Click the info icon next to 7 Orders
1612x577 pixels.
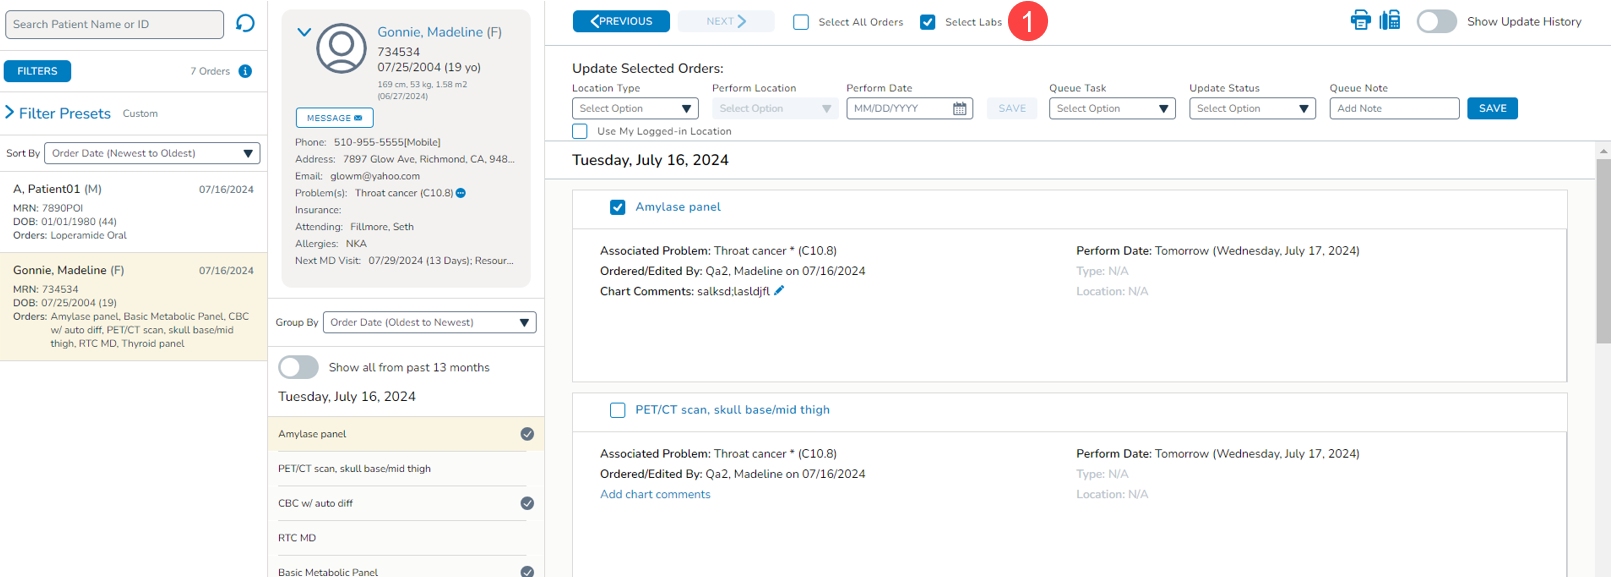[245, 71]
